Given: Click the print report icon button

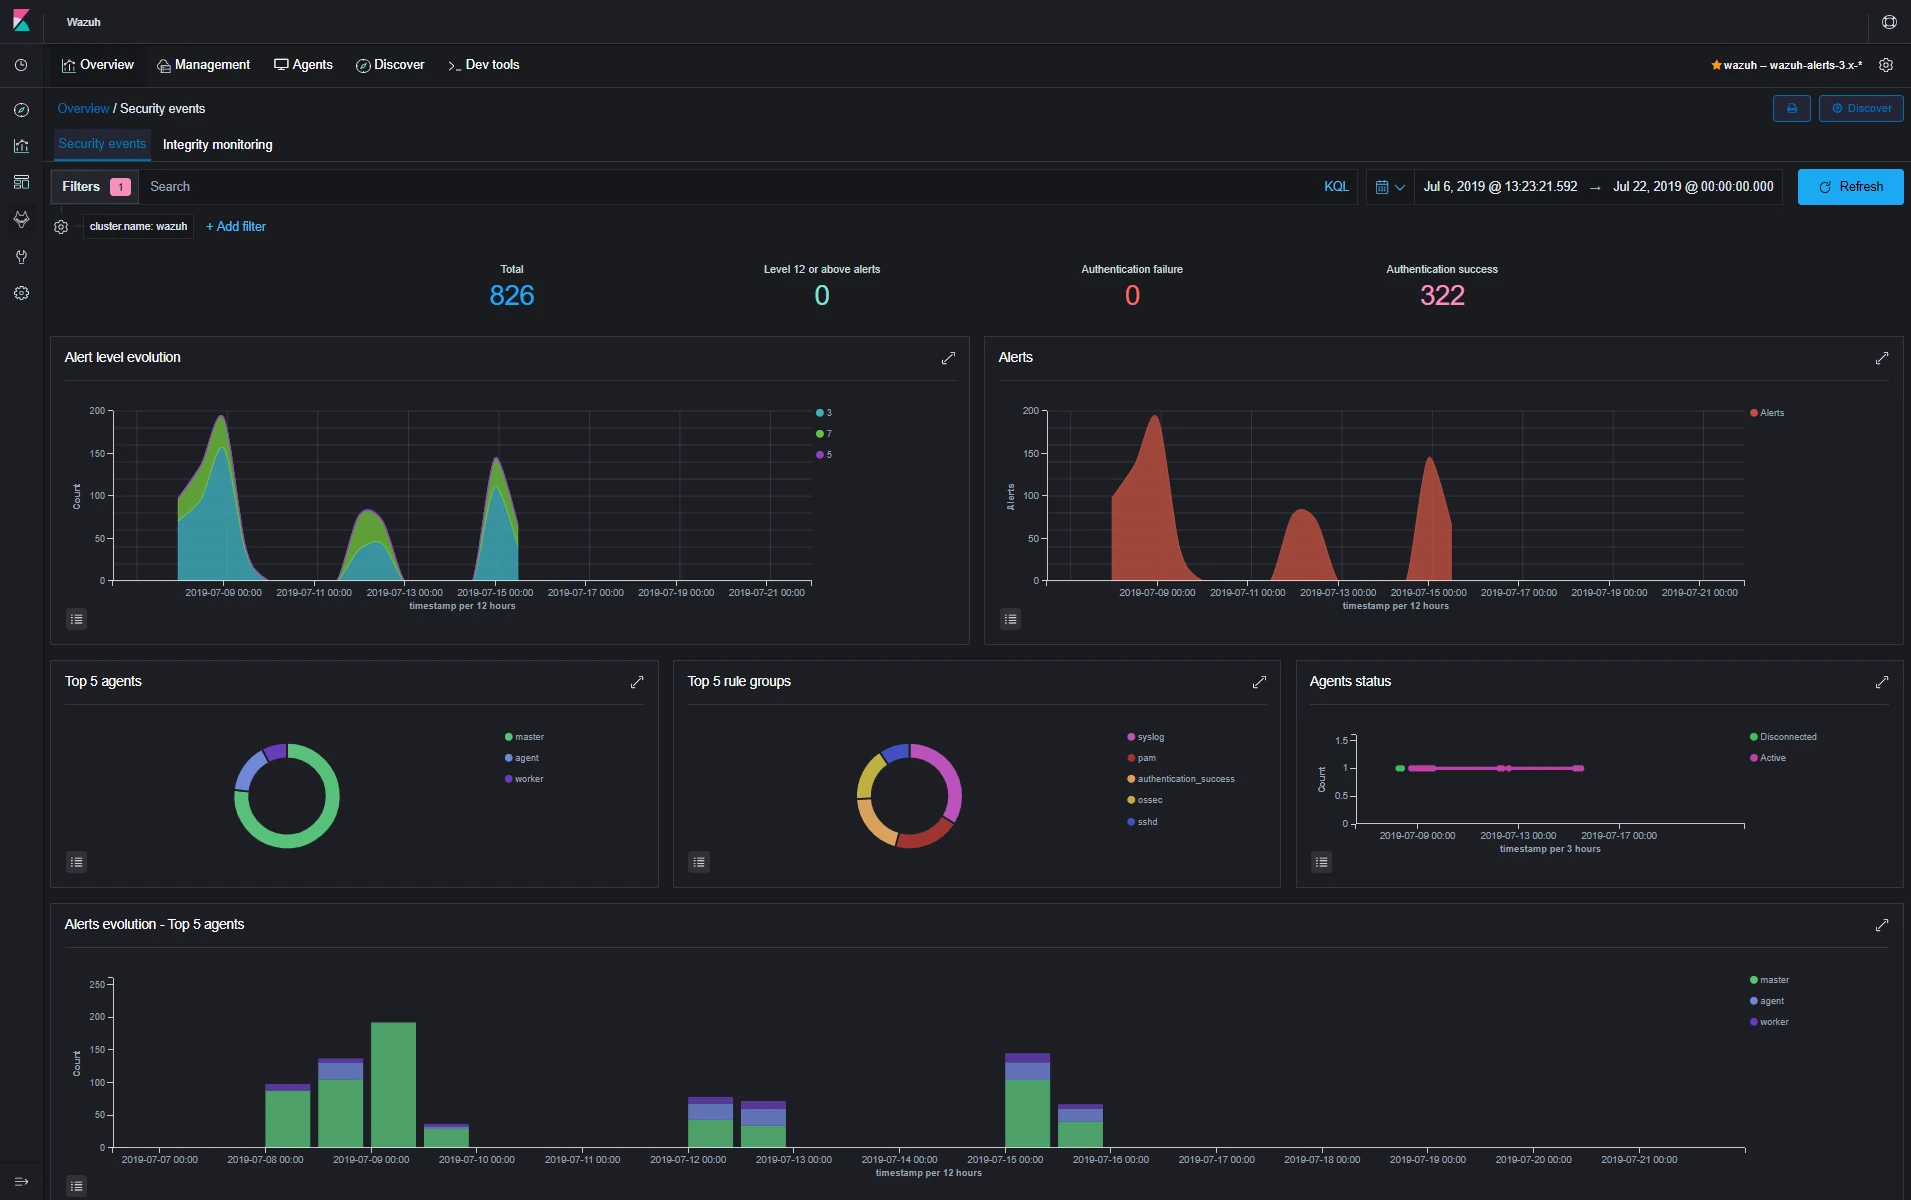Looking at the screenshot, I should click(1791, 108).
